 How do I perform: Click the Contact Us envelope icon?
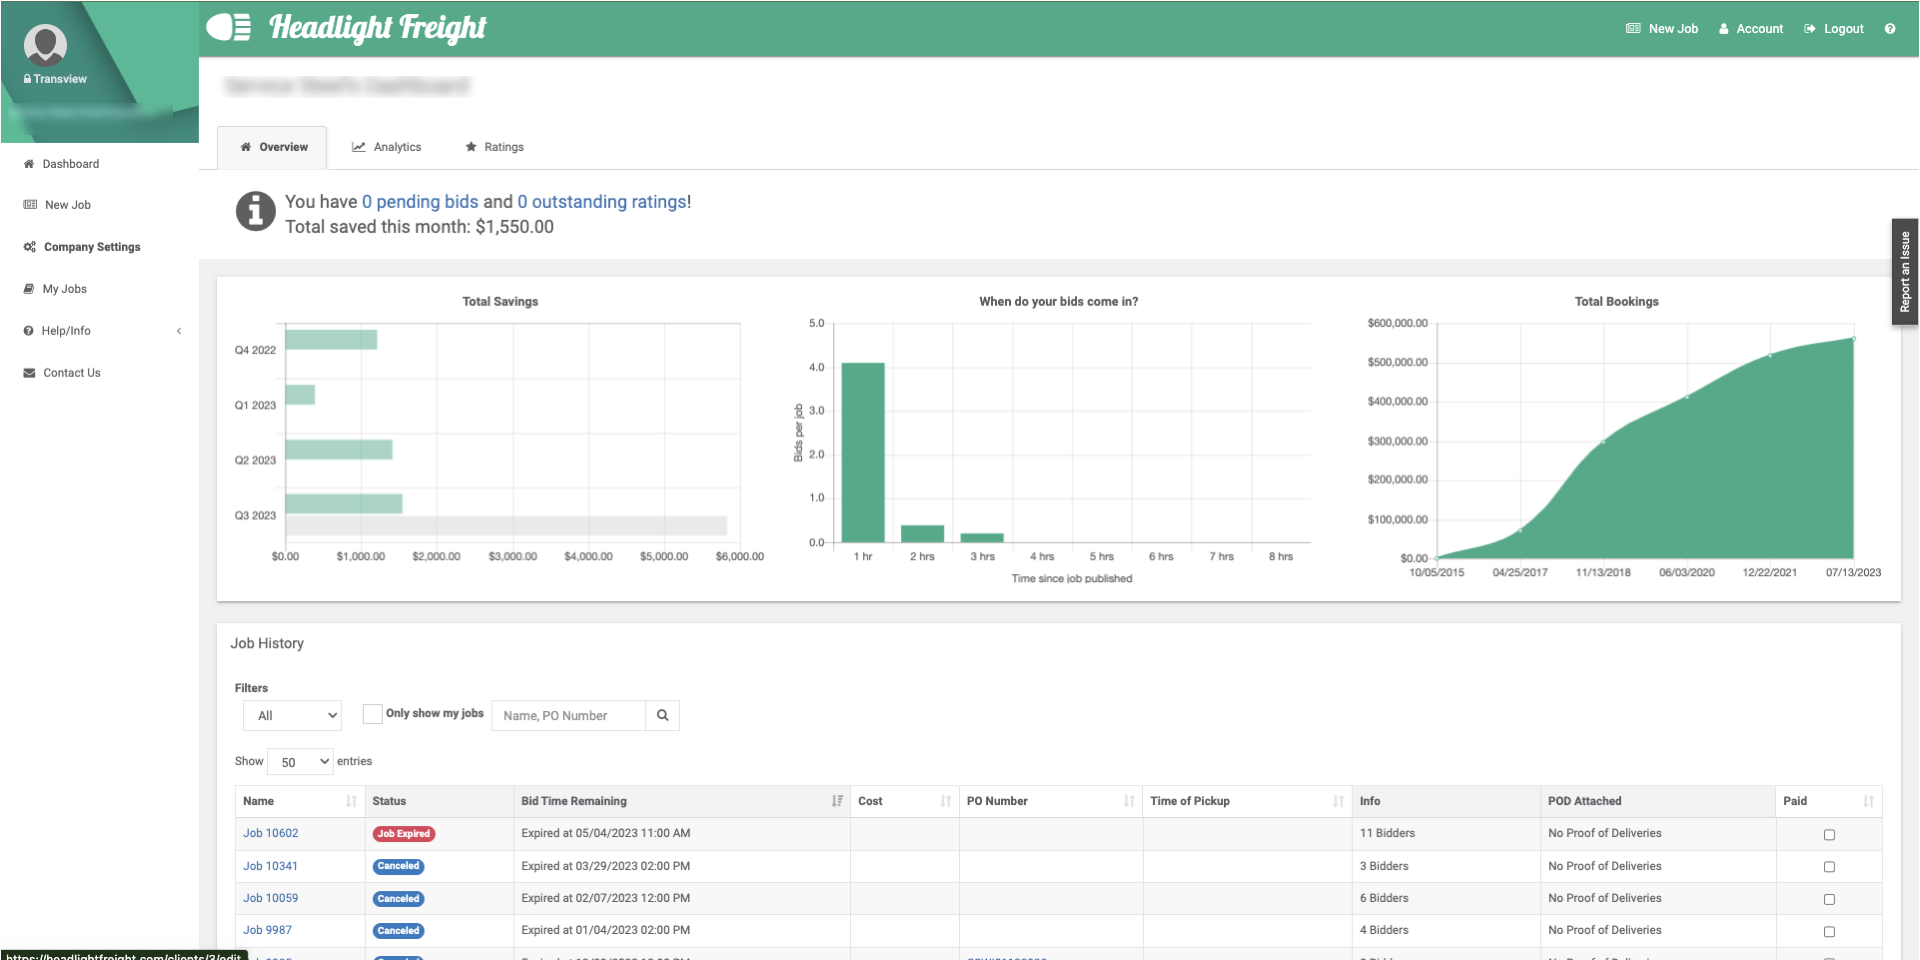pyautogui.click(x=30, y=373)
